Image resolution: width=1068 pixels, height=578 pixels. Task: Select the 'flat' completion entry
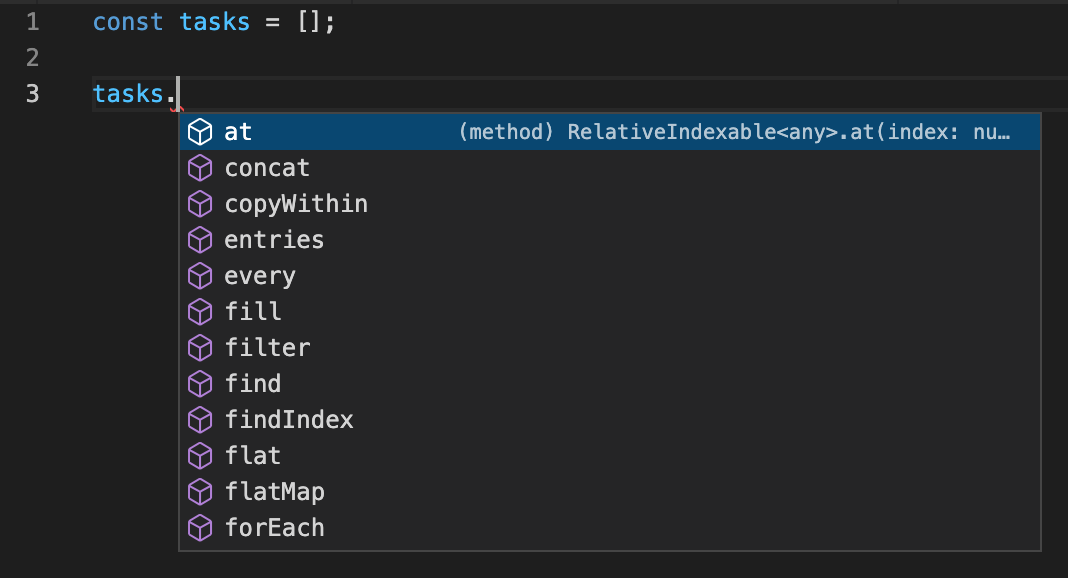pos(252,455)
